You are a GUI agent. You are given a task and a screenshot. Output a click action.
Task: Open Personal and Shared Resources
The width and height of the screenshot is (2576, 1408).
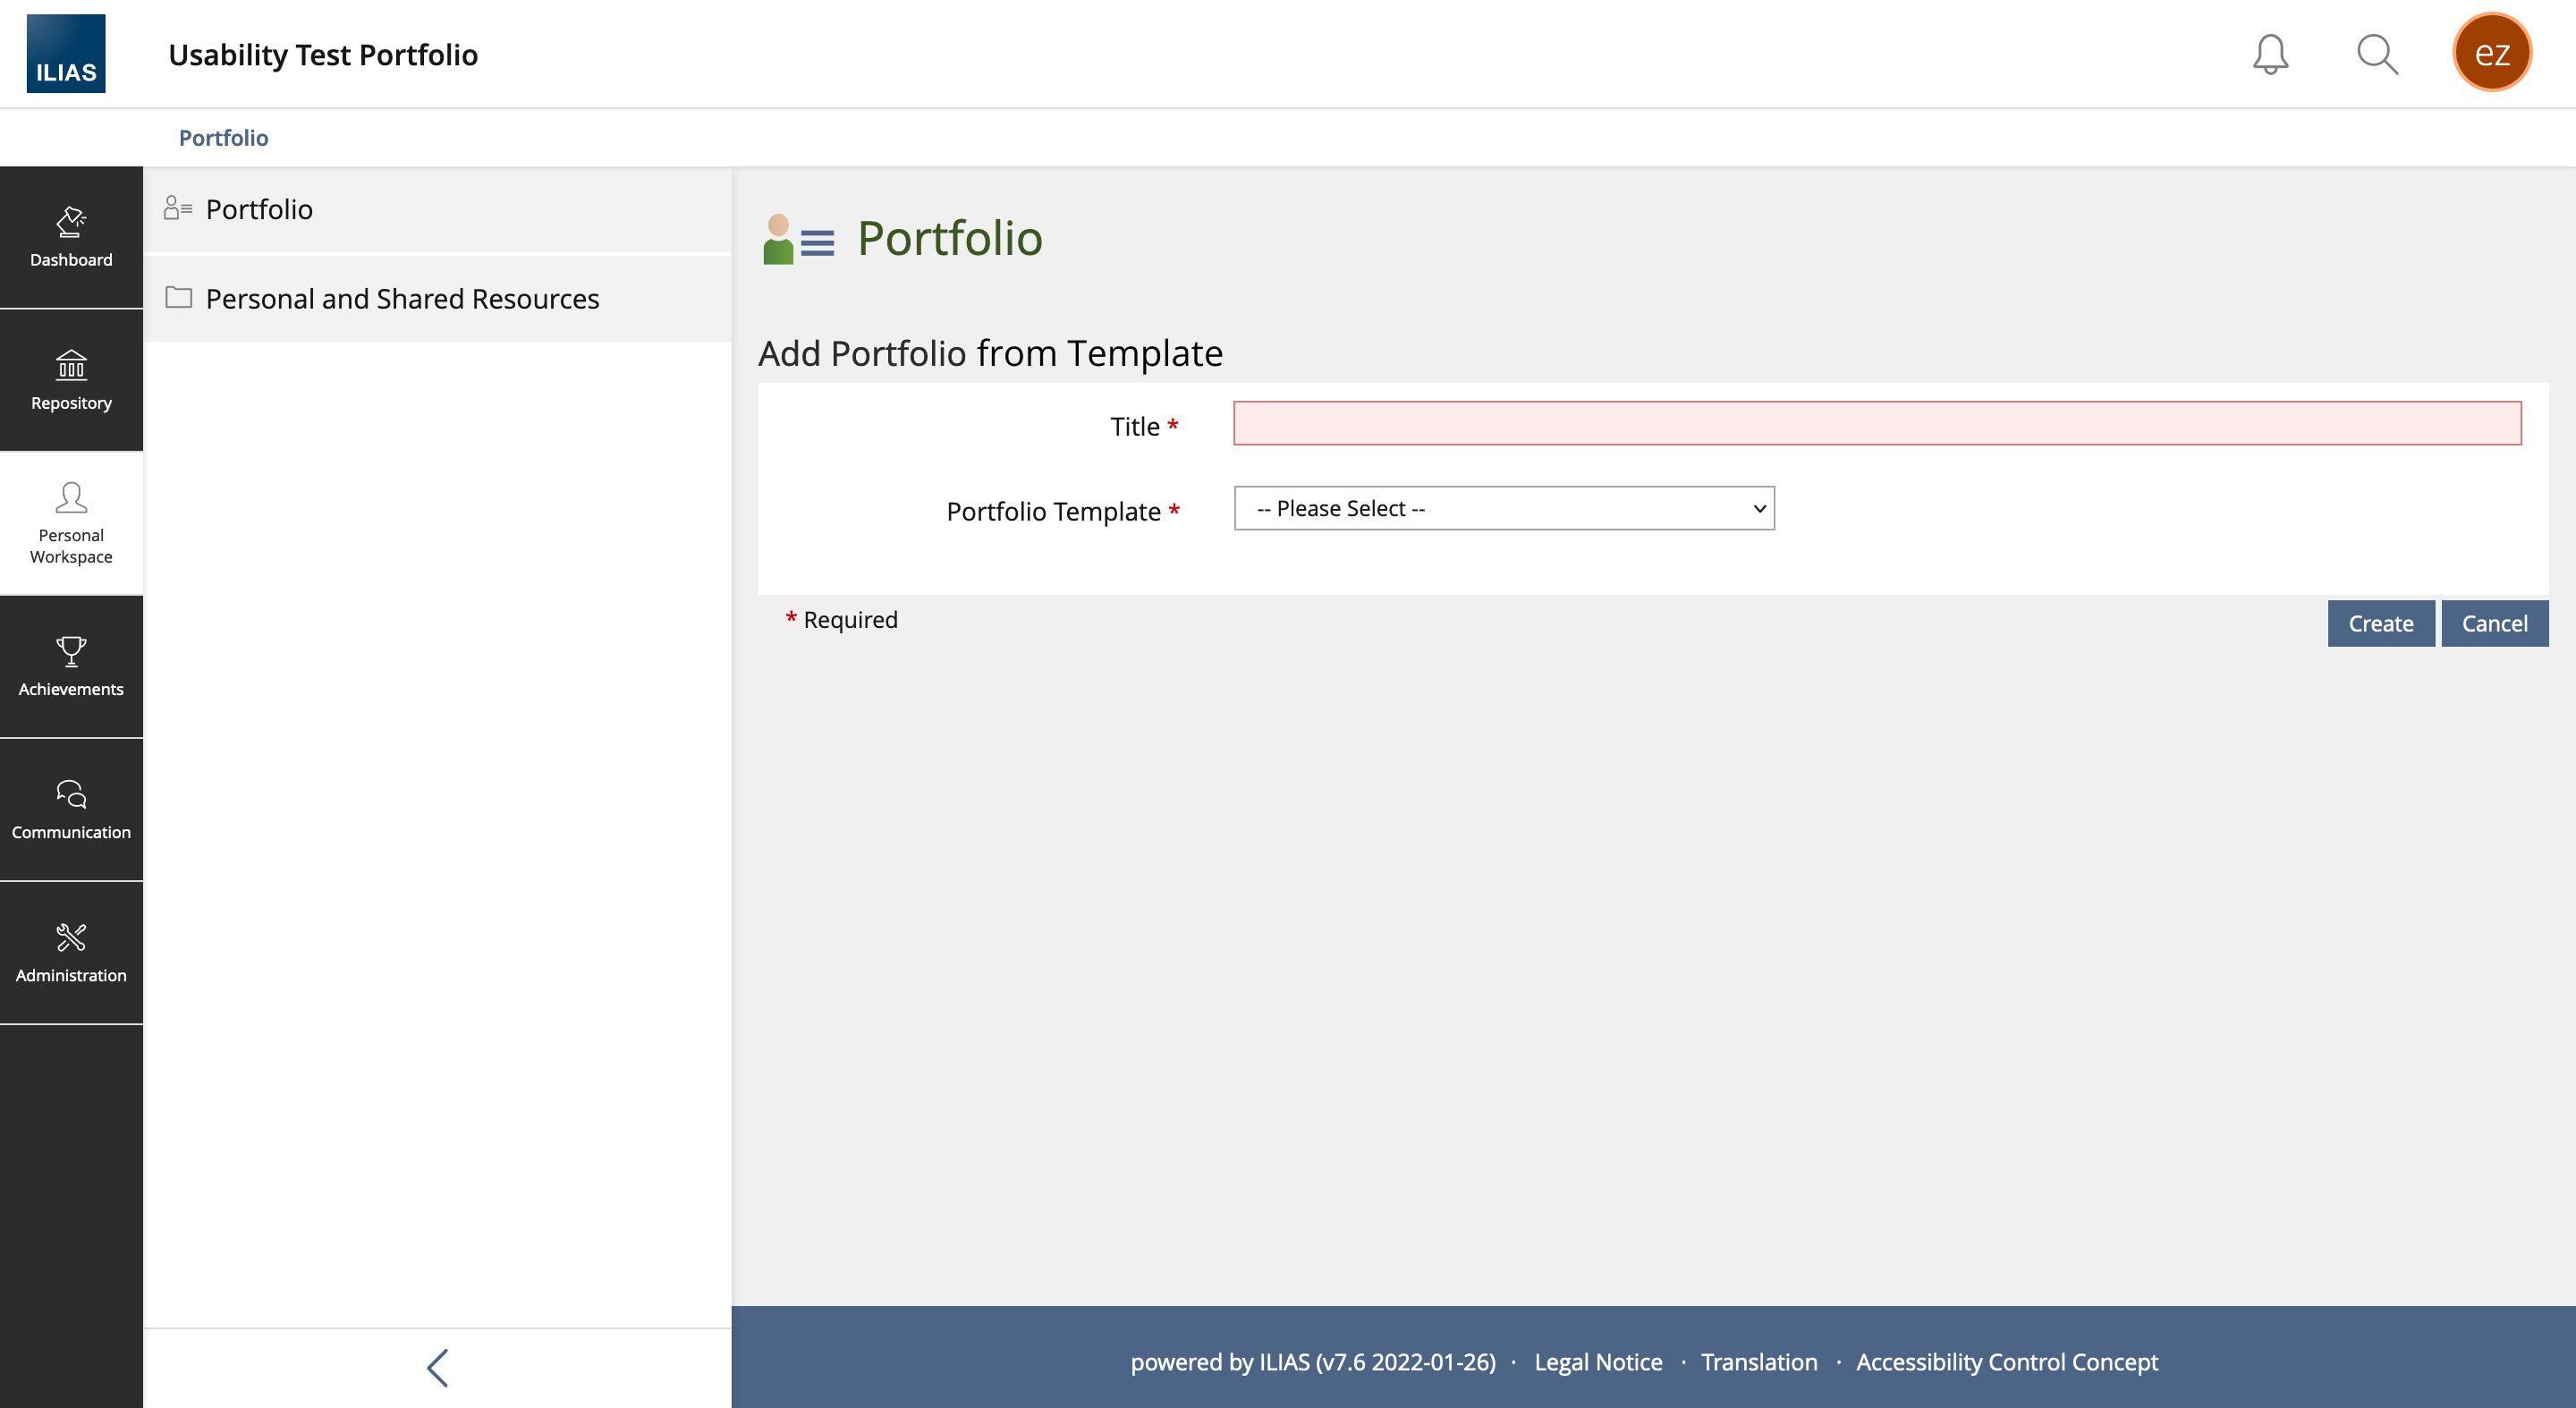click(x=402, y=298)
